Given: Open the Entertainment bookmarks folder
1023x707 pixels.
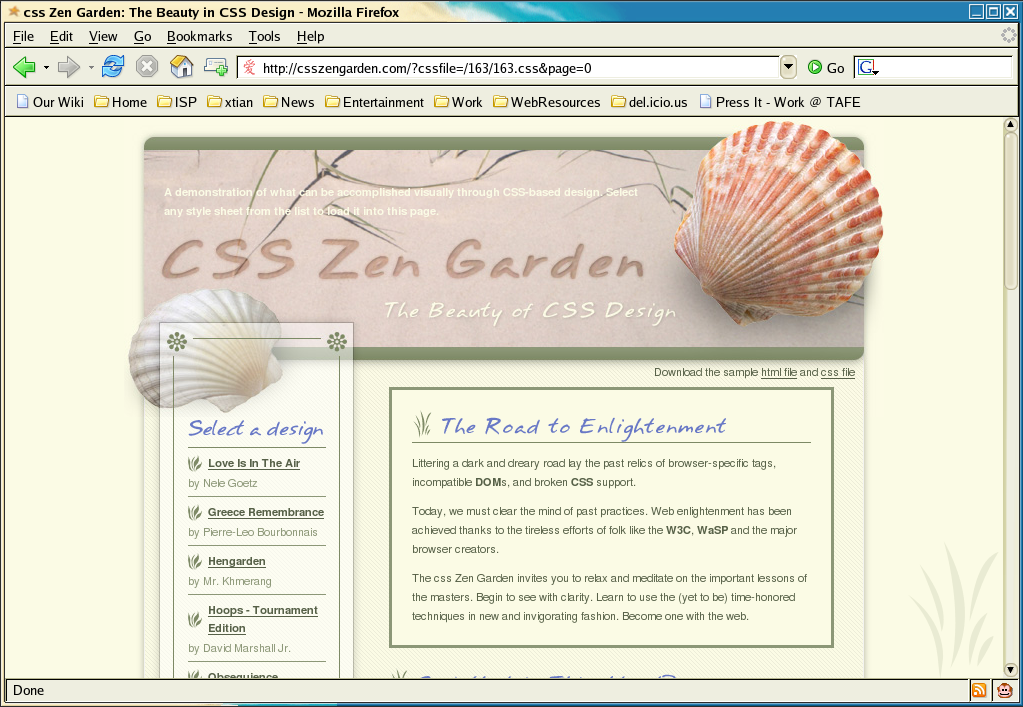Looking at the screenshot, I should click(x=374, y=102).
